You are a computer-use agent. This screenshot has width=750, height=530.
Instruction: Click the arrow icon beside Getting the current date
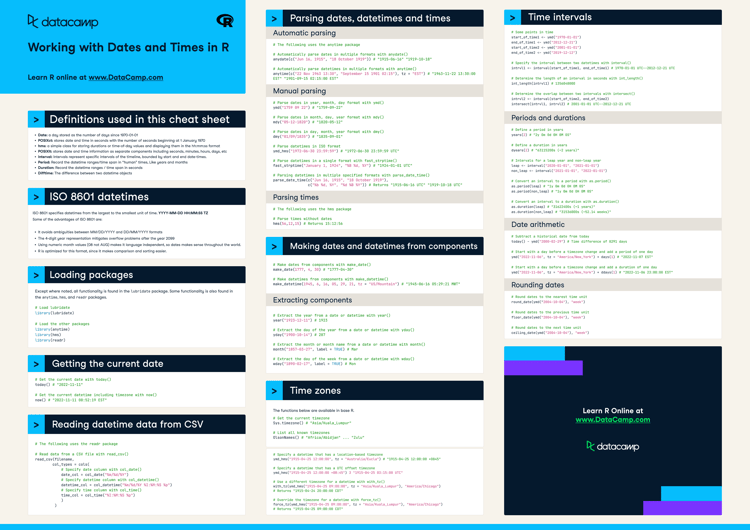36,364
